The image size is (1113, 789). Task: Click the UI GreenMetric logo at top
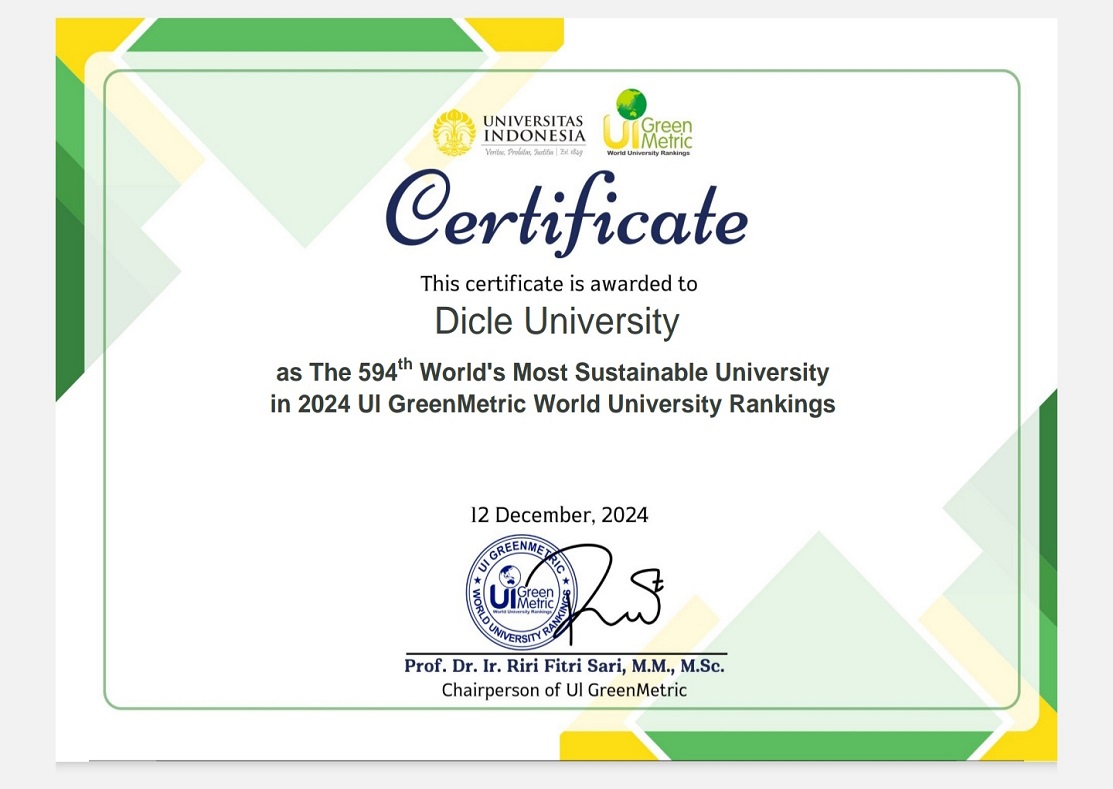pos(647,122)
